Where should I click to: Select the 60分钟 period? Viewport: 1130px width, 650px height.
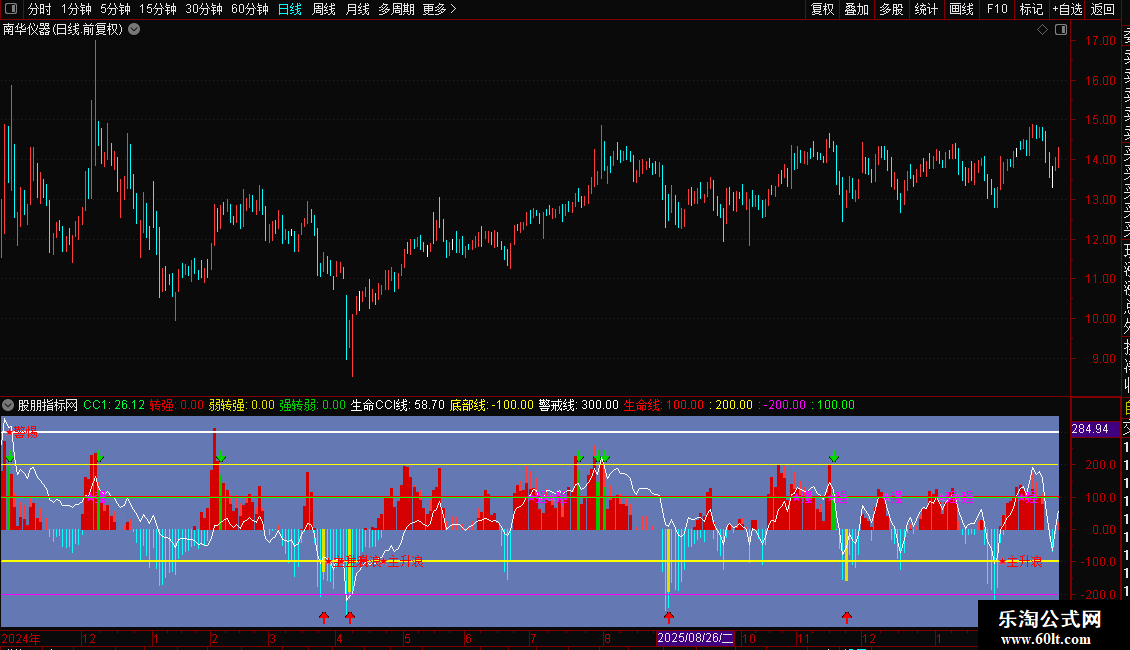pyautogui.click(x=250, y=9)
